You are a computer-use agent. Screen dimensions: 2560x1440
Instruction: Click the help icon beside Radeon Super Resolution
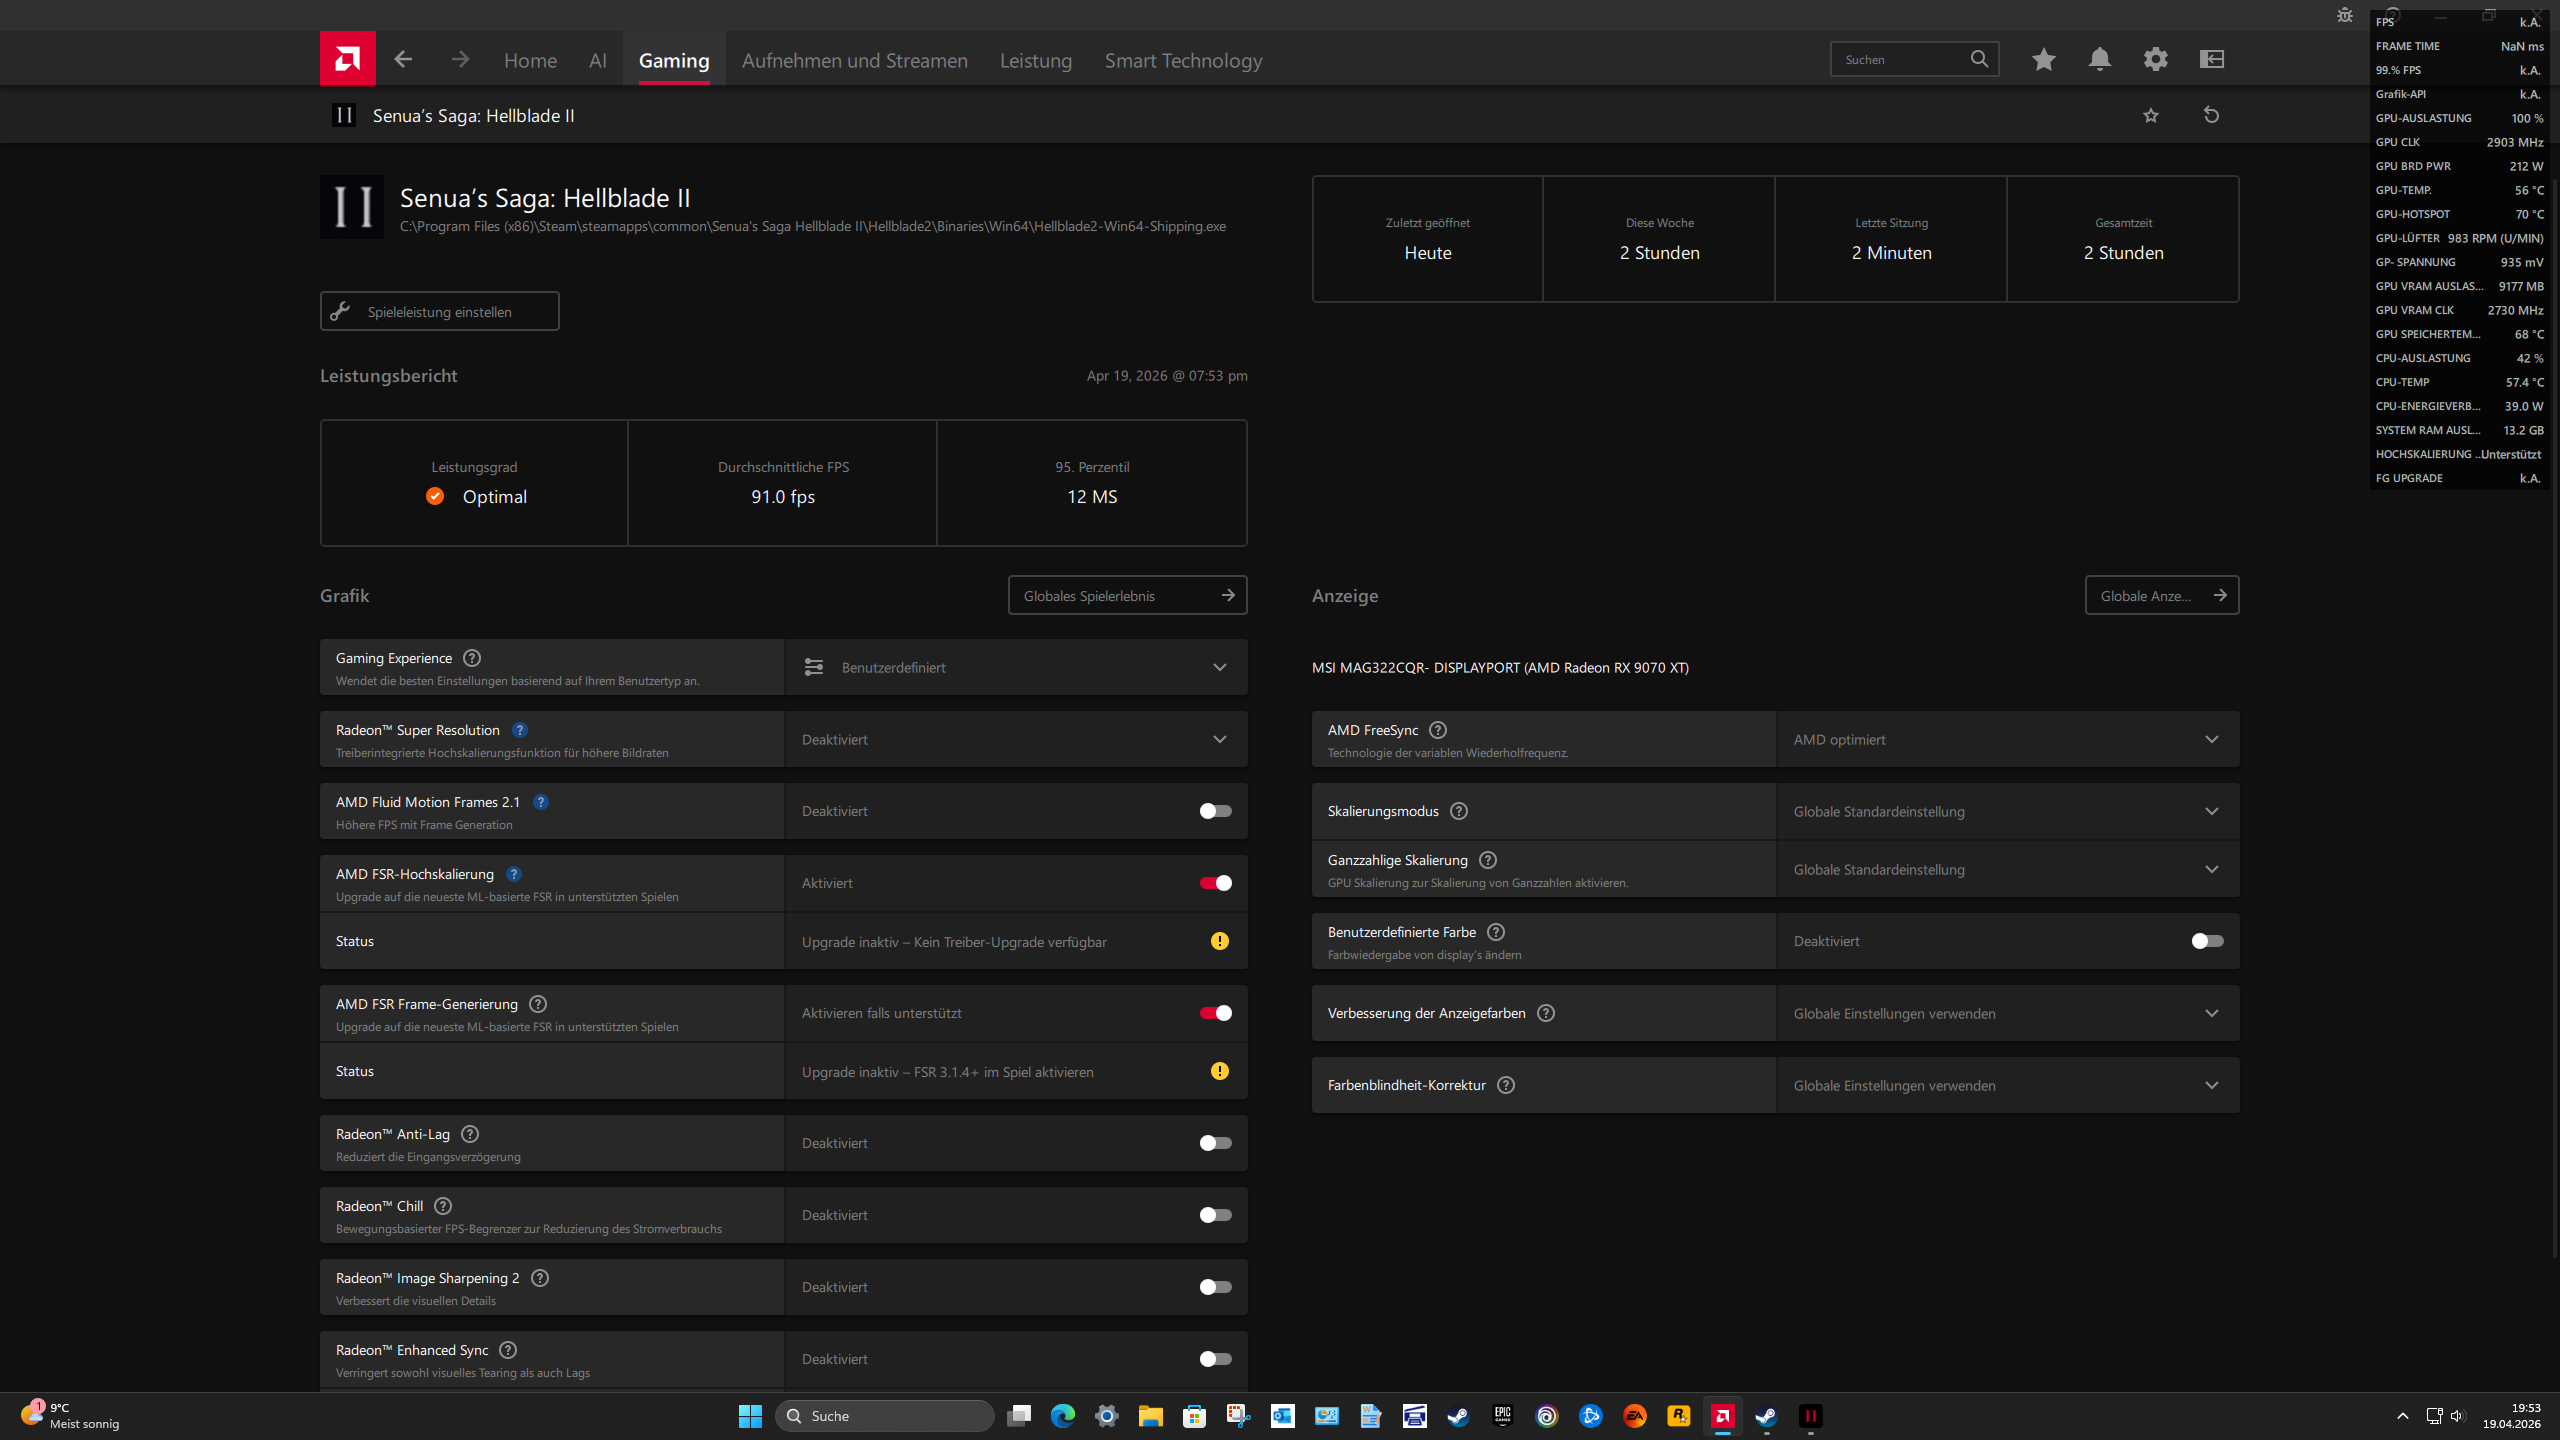coord(519,730)
